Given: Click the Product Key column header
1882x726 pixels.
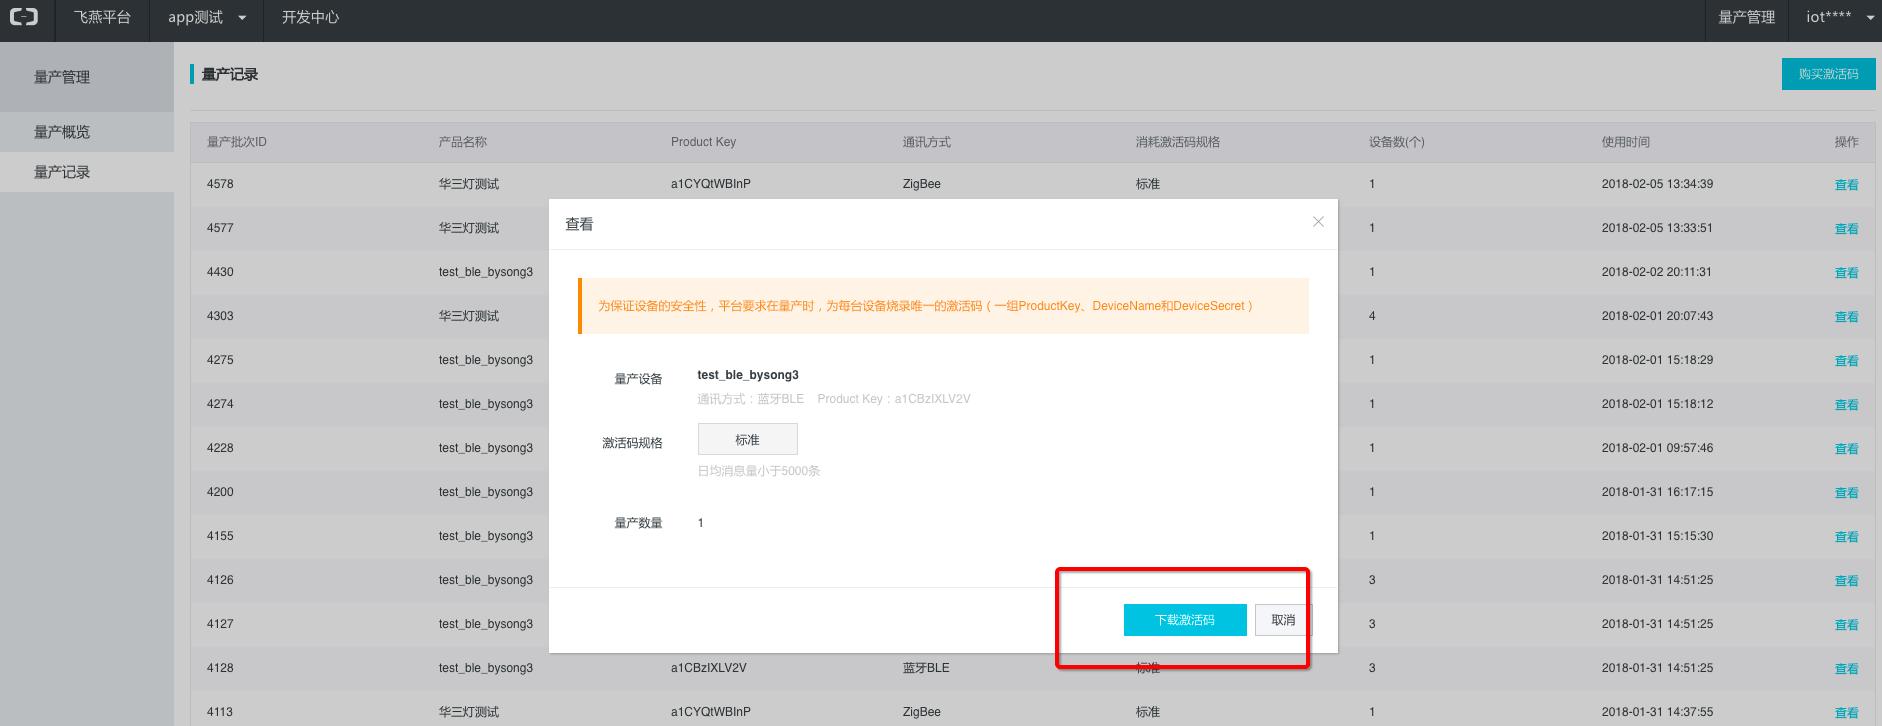Looking at the screenshot, I should coord(703,142).
